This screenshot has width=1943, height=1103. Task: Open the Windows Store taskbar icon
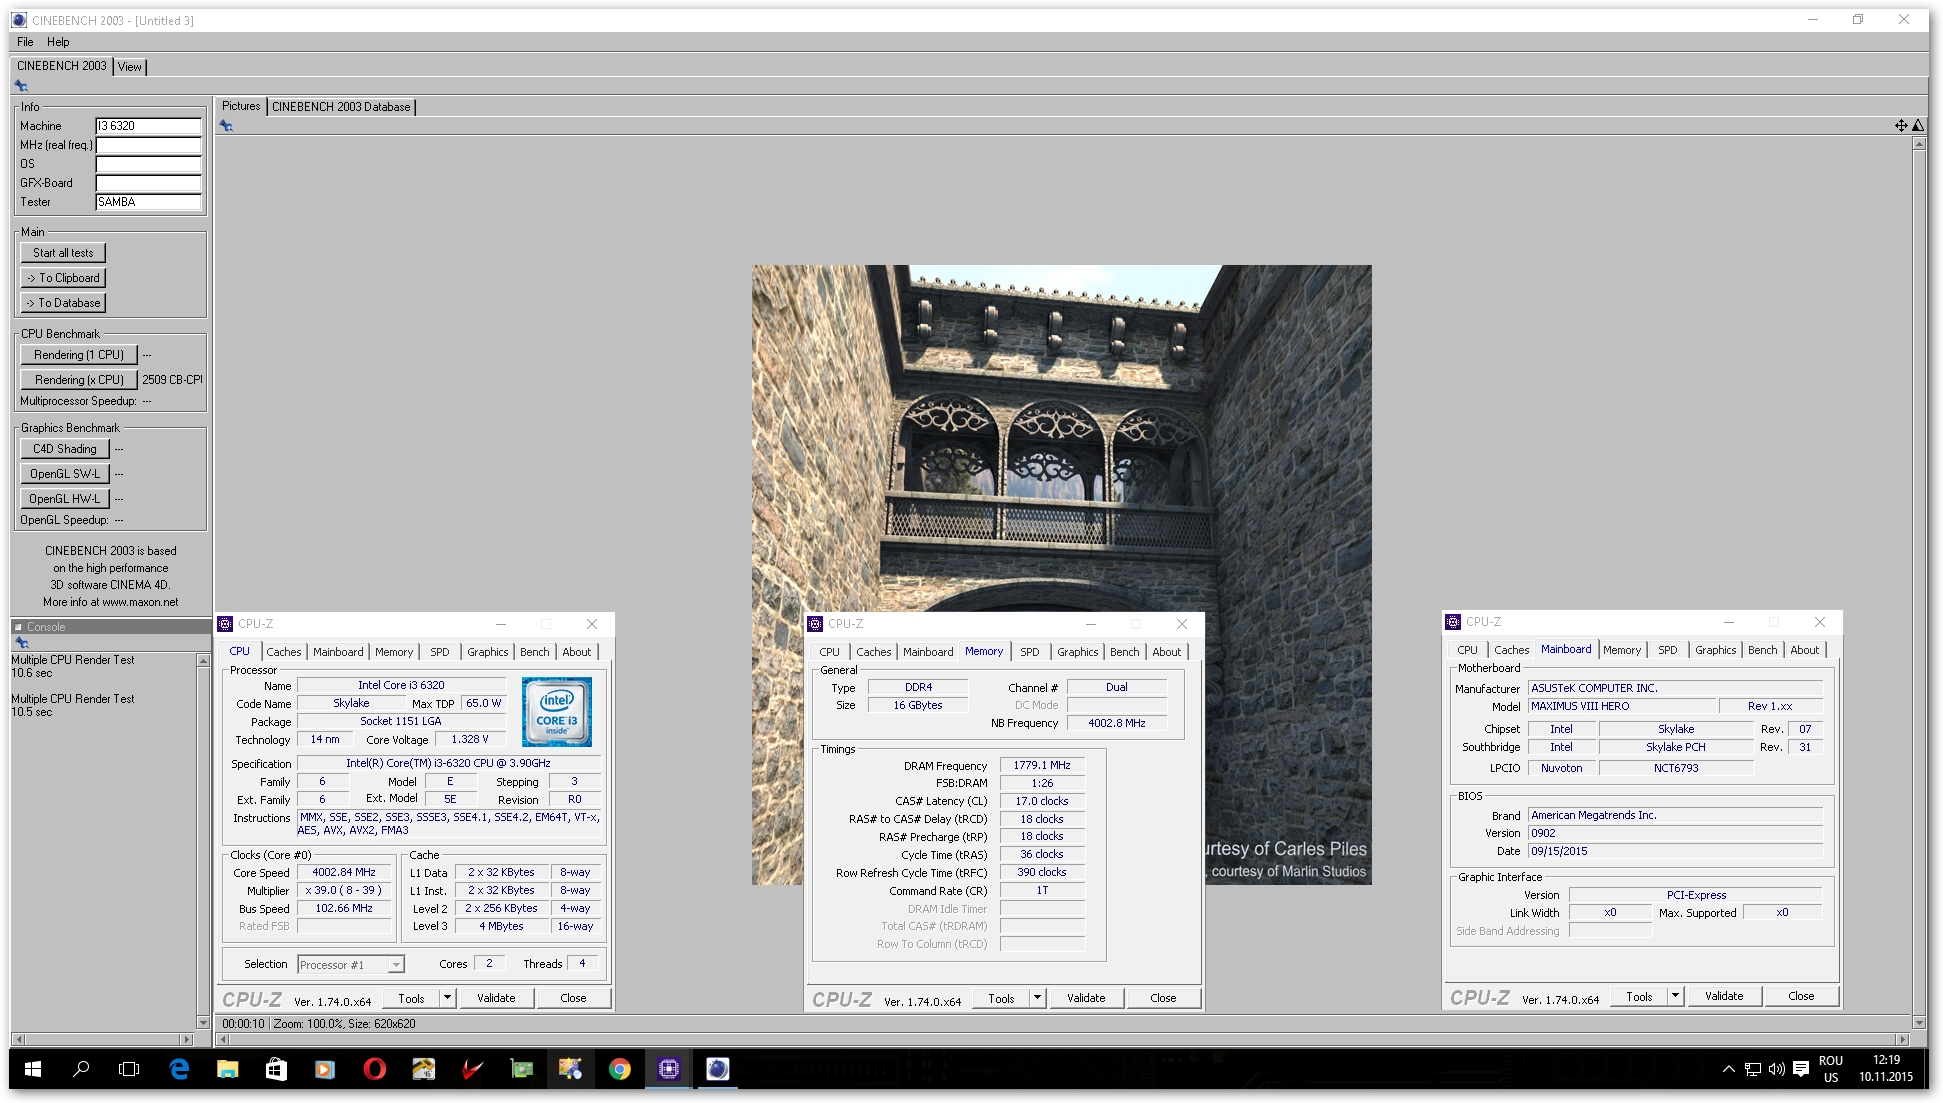[276, 1069]
